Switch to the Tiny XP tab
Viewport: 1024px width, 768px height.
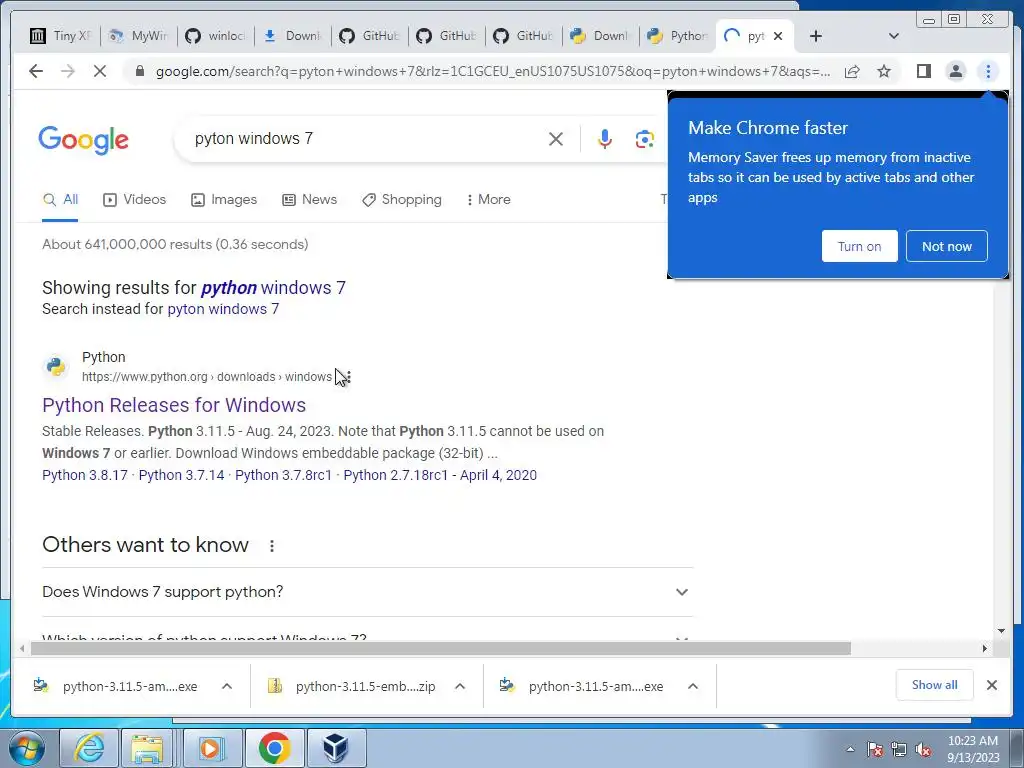pyautogui.click(x=61, y=36)
